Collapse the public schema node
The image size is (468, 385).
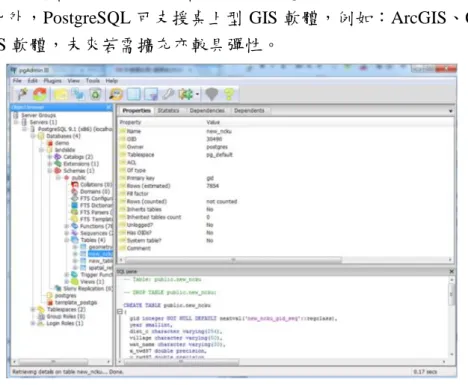[58, 178]
